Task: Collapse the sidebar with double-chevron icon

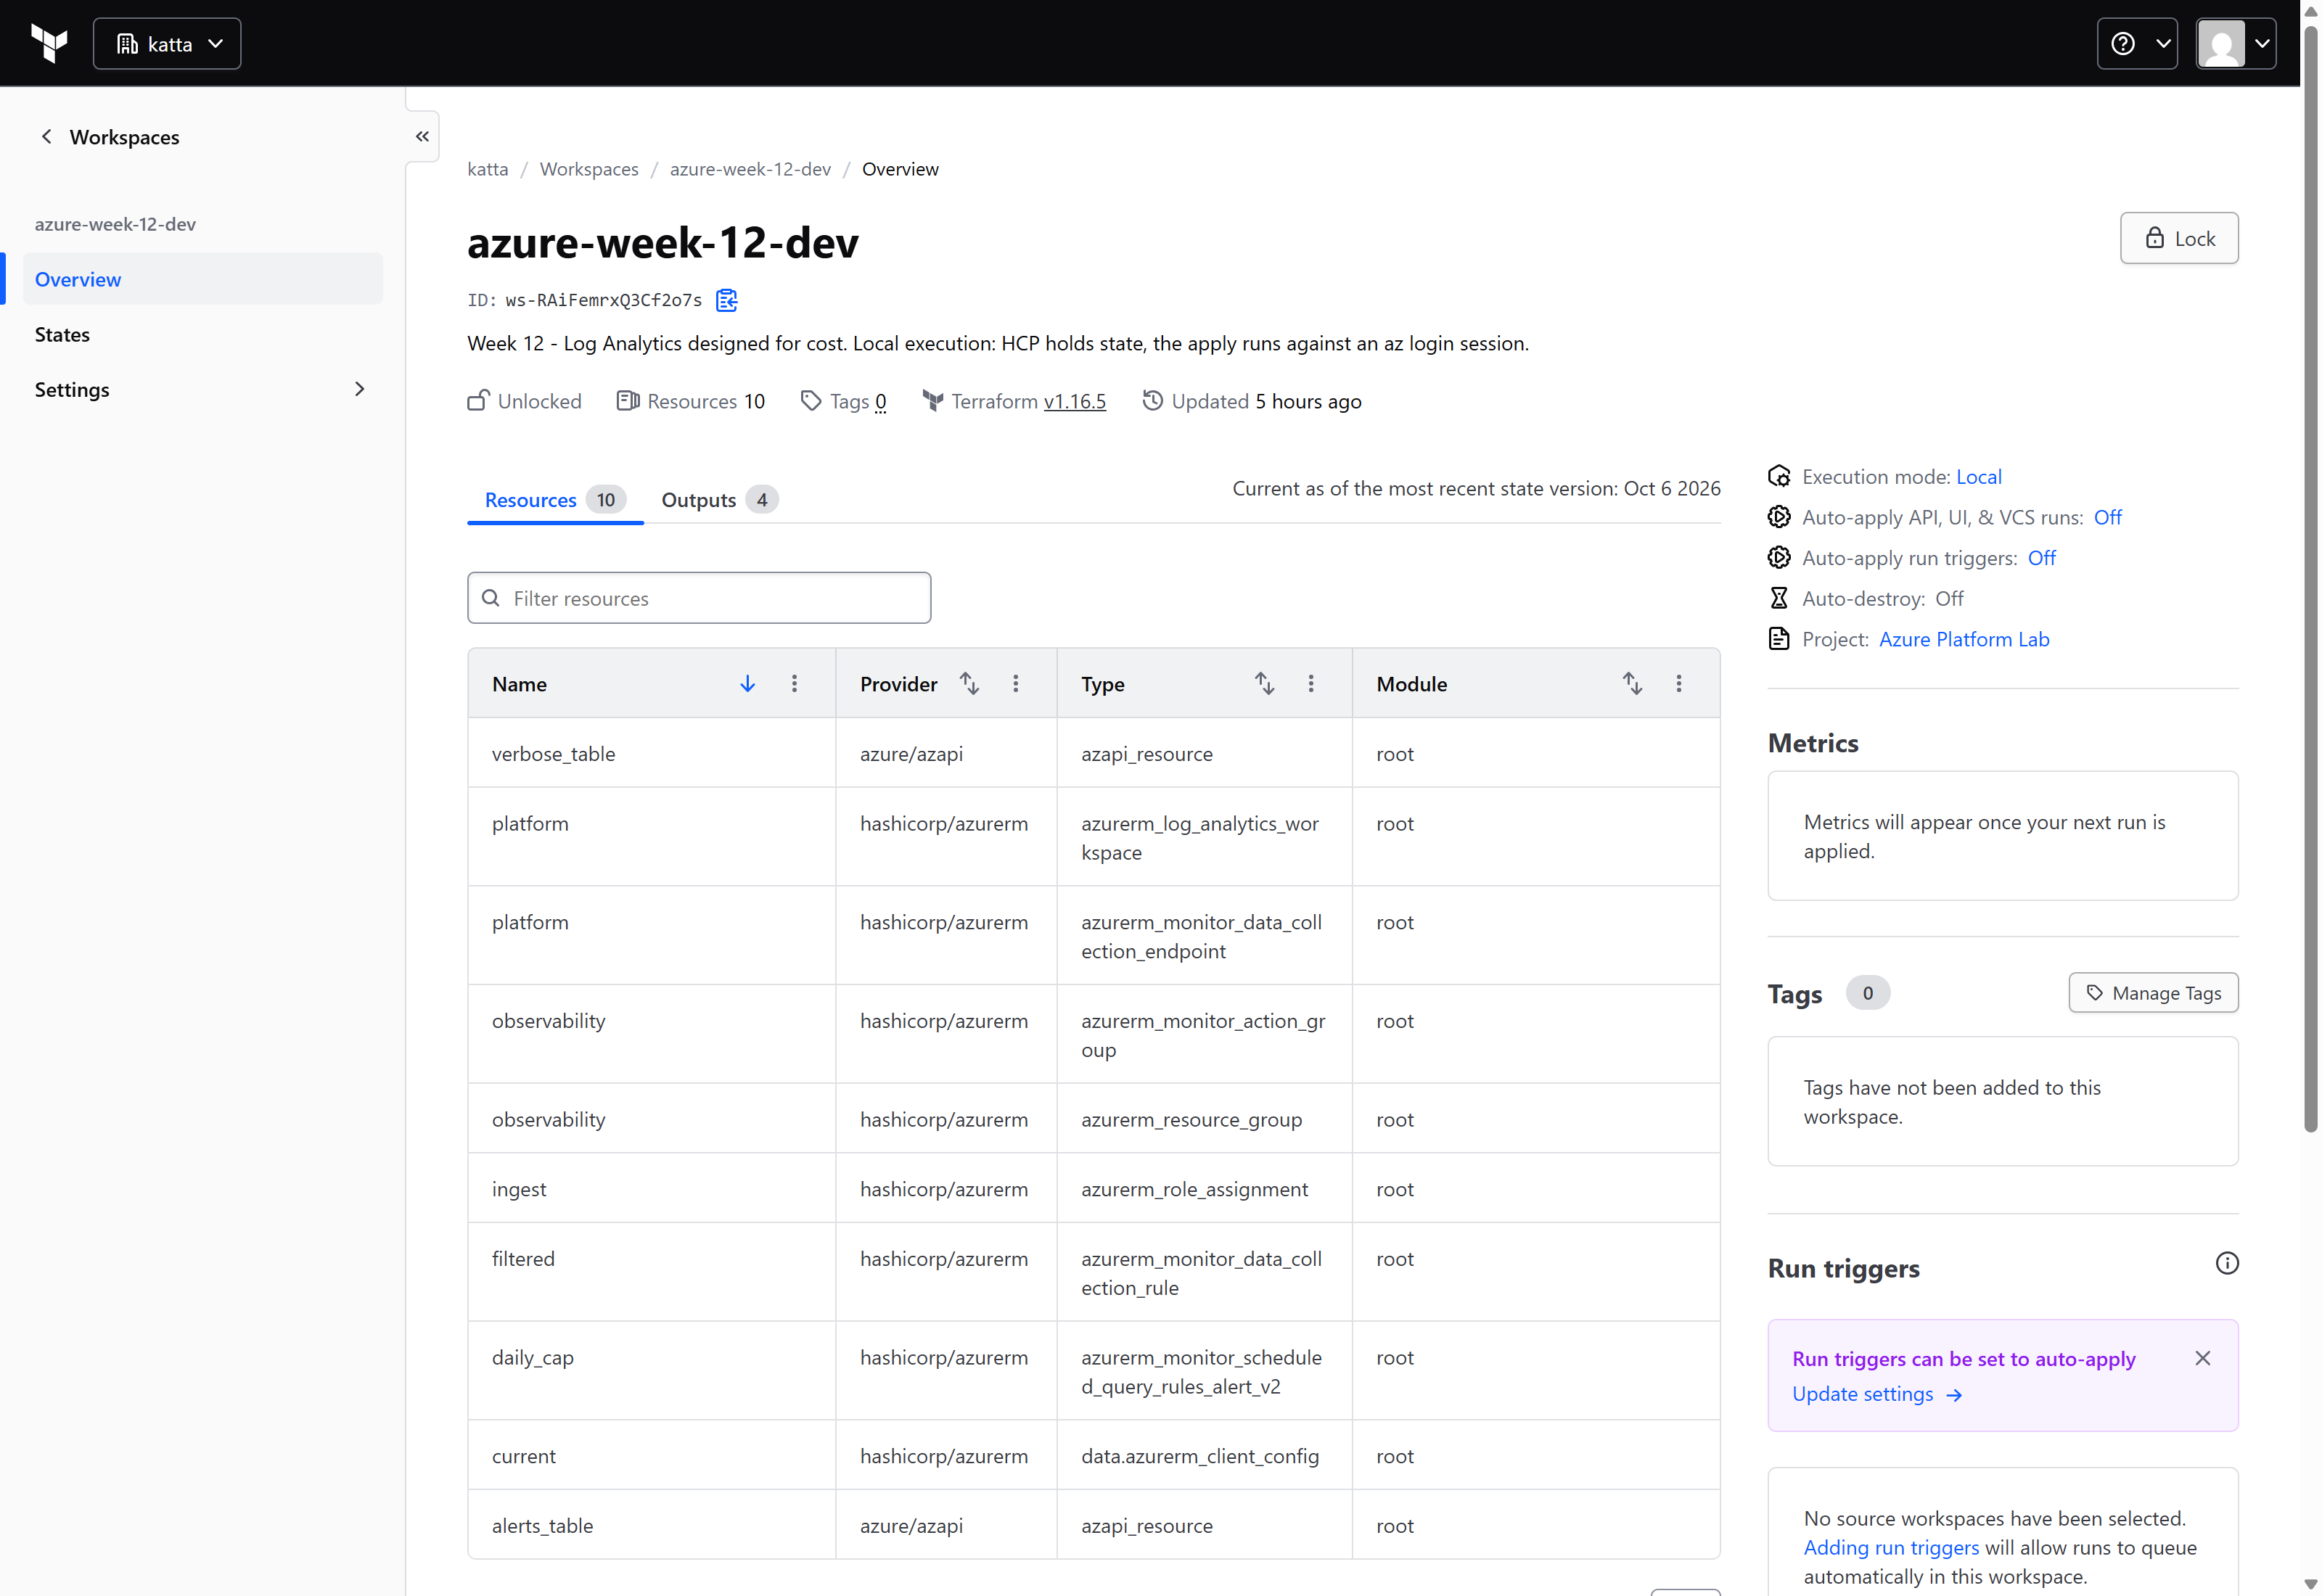Action: (422, 136)
